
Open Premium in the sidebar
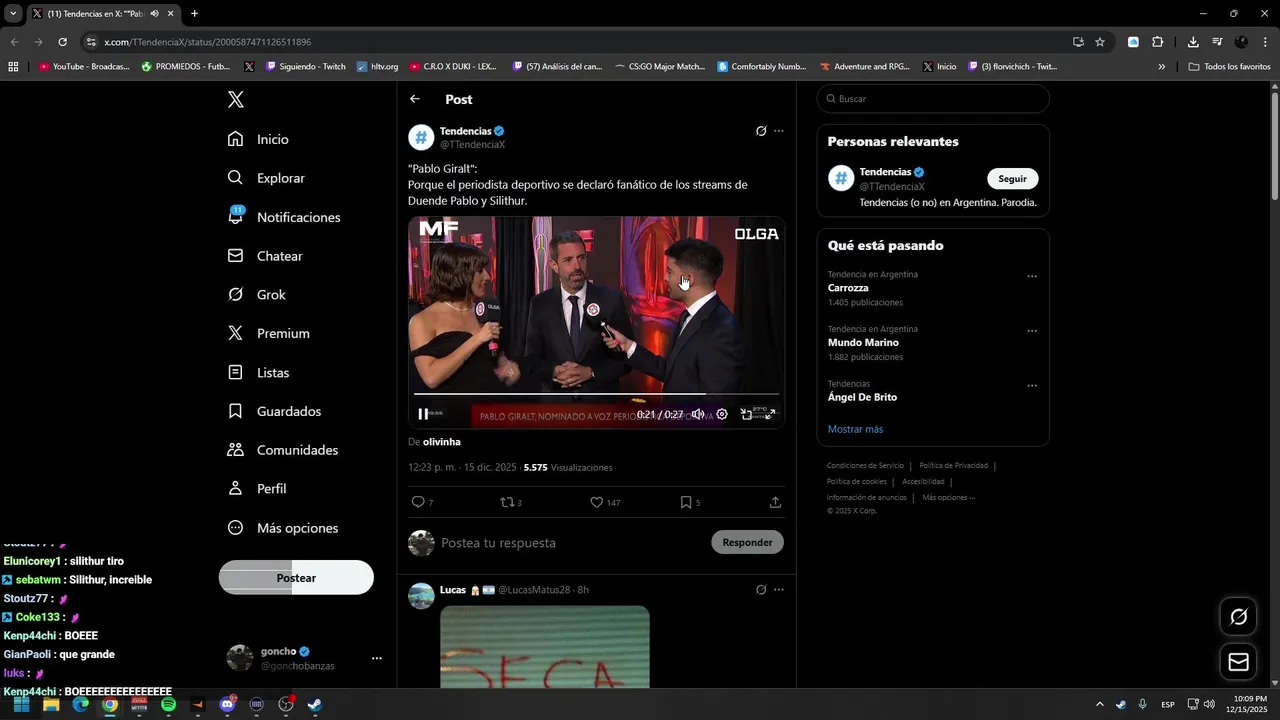tap(268, 333)
